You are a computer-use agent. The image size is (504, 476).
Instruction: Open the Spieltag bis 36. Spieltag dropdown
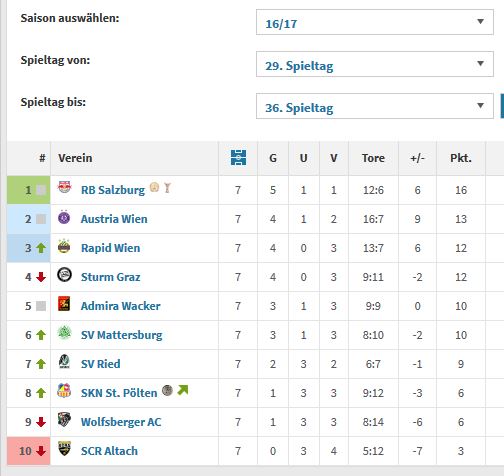tap(375, 106)
